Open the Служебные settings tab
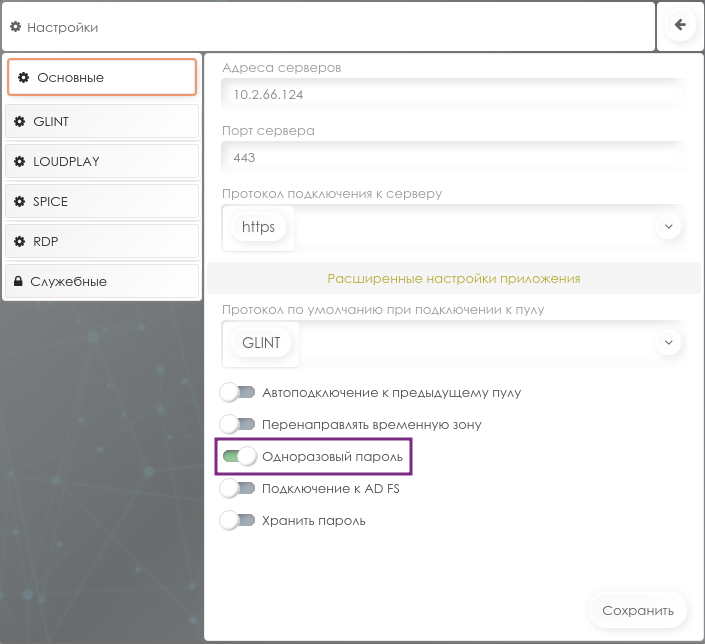705x644 pixels. pyautogui.click(x=102, y=282)
